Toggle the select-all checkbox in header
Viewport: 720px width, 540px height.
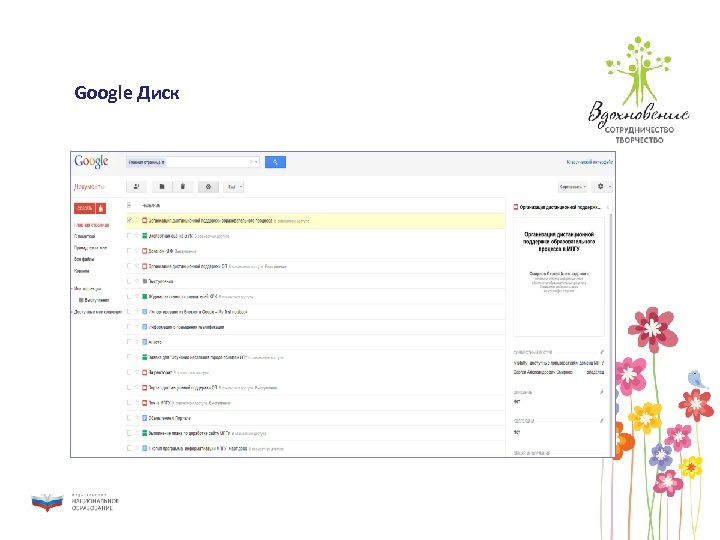(129, 205)
